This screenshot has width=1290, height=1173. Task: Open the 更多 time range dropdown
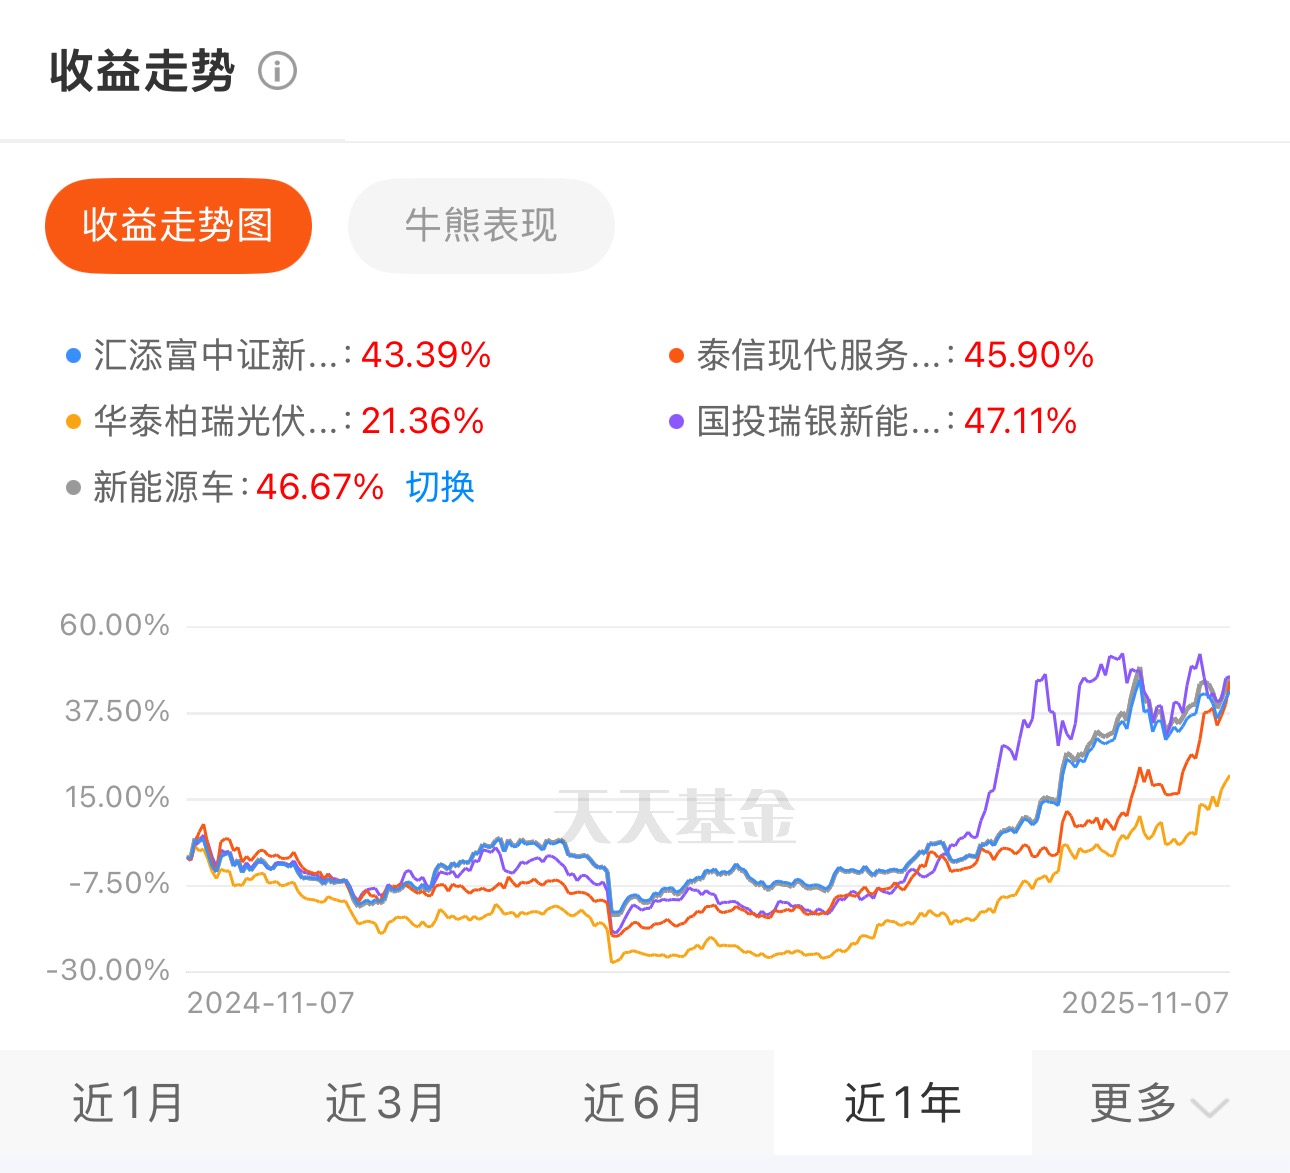[x=1134, y=1103]
